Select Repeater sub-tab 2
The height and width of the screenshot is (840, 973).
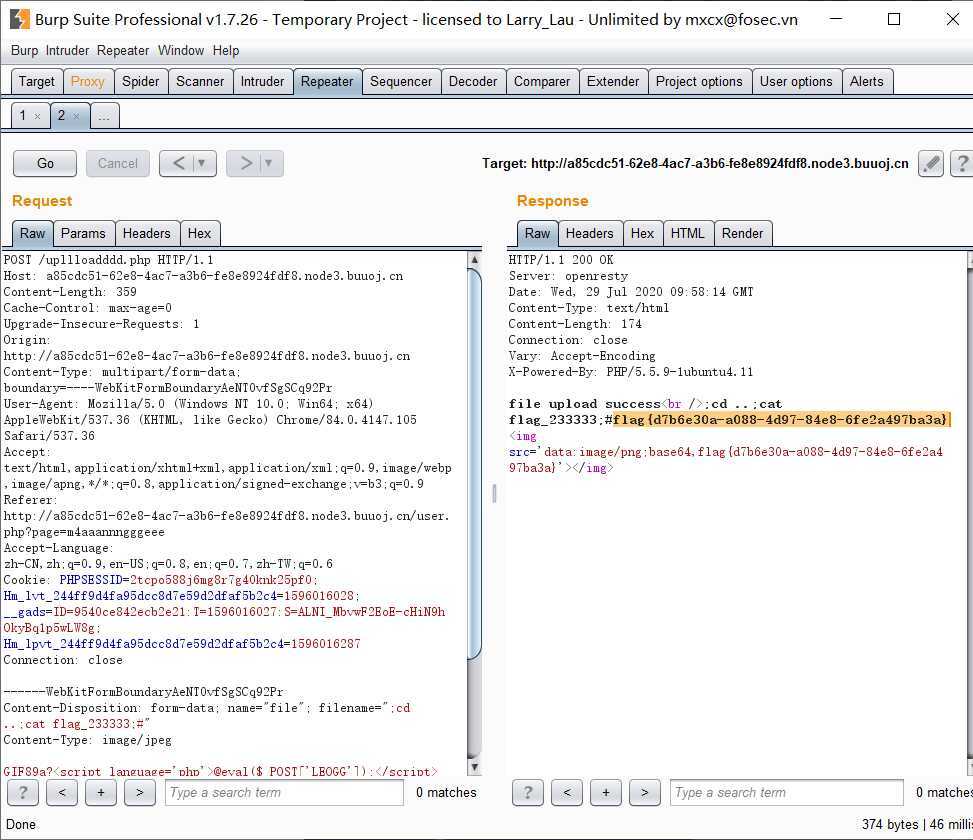61,115
